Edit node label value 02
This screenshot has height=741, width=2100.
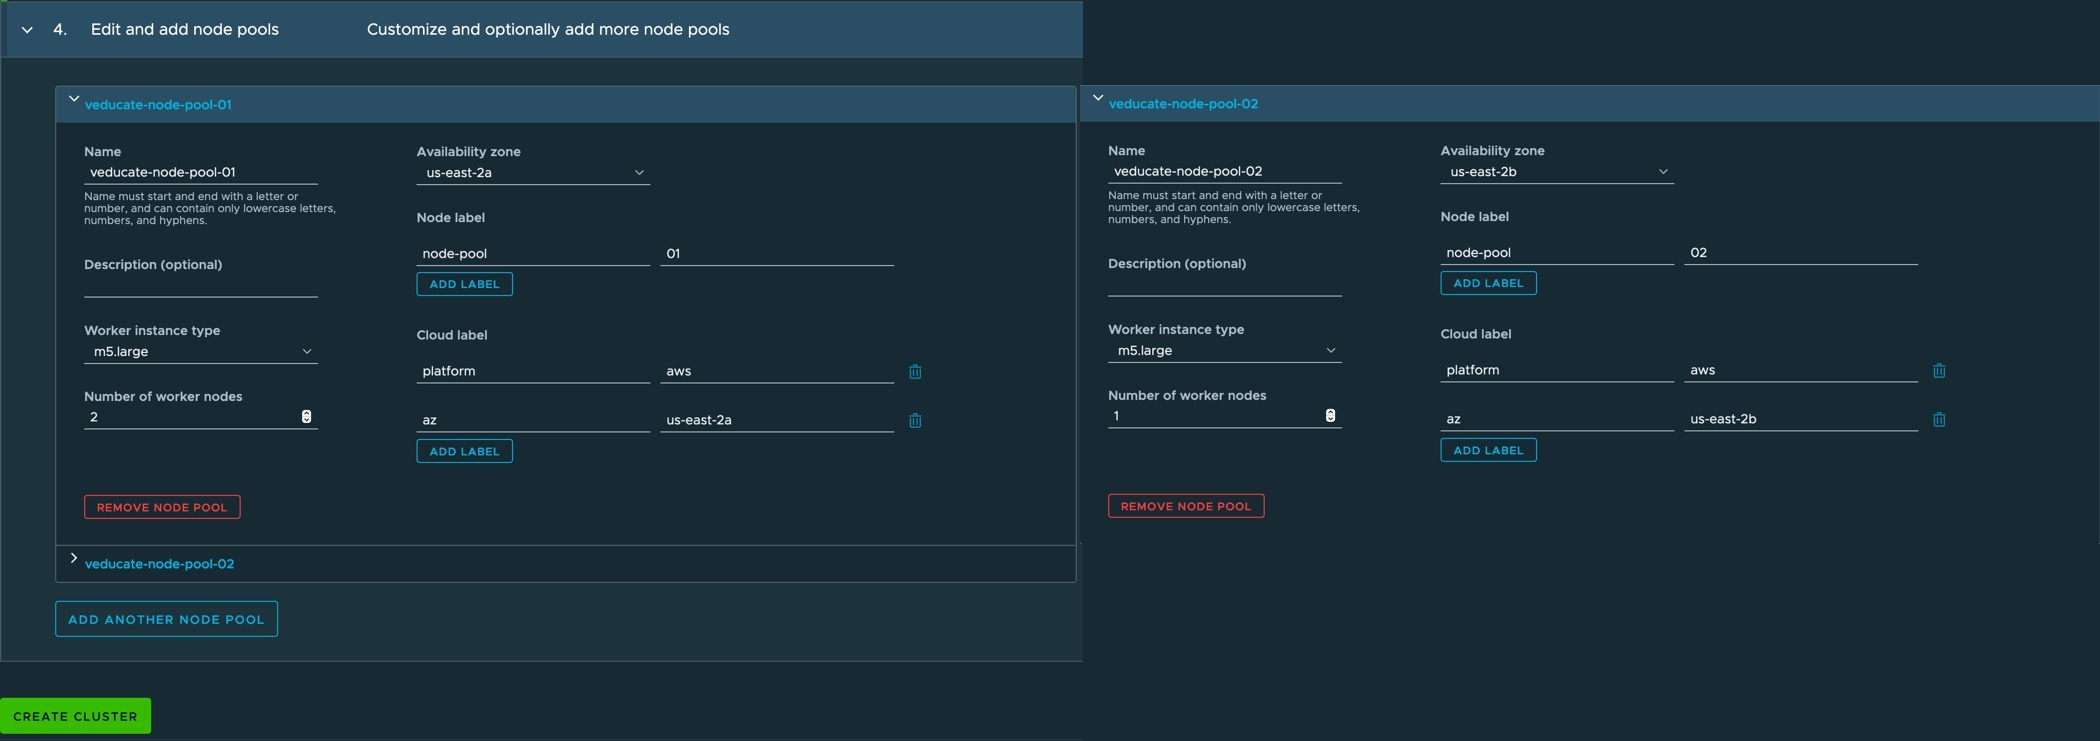(1801, 253)
